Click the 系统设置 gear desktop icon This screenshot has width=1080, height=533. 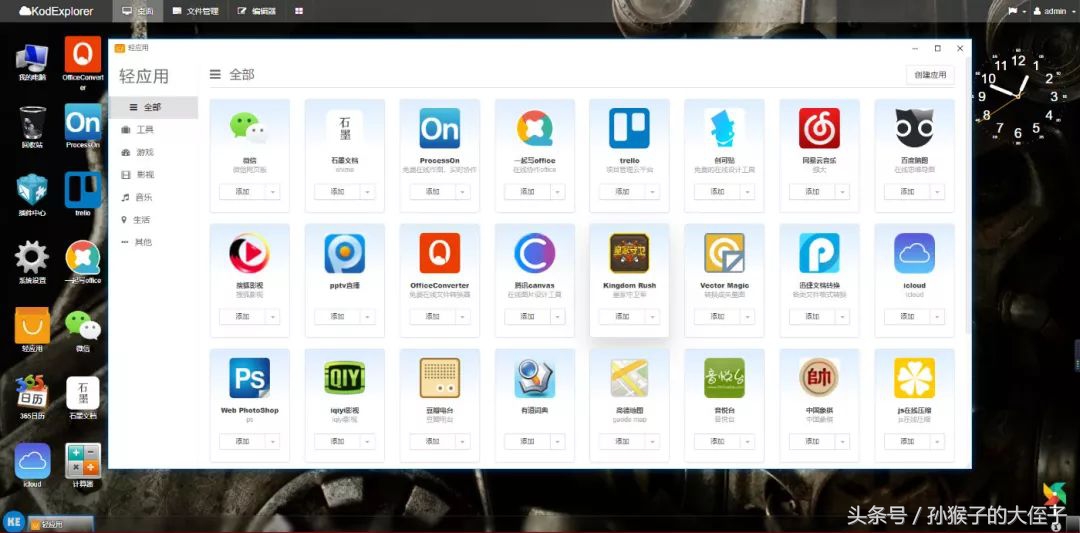(x=32, y=258)
